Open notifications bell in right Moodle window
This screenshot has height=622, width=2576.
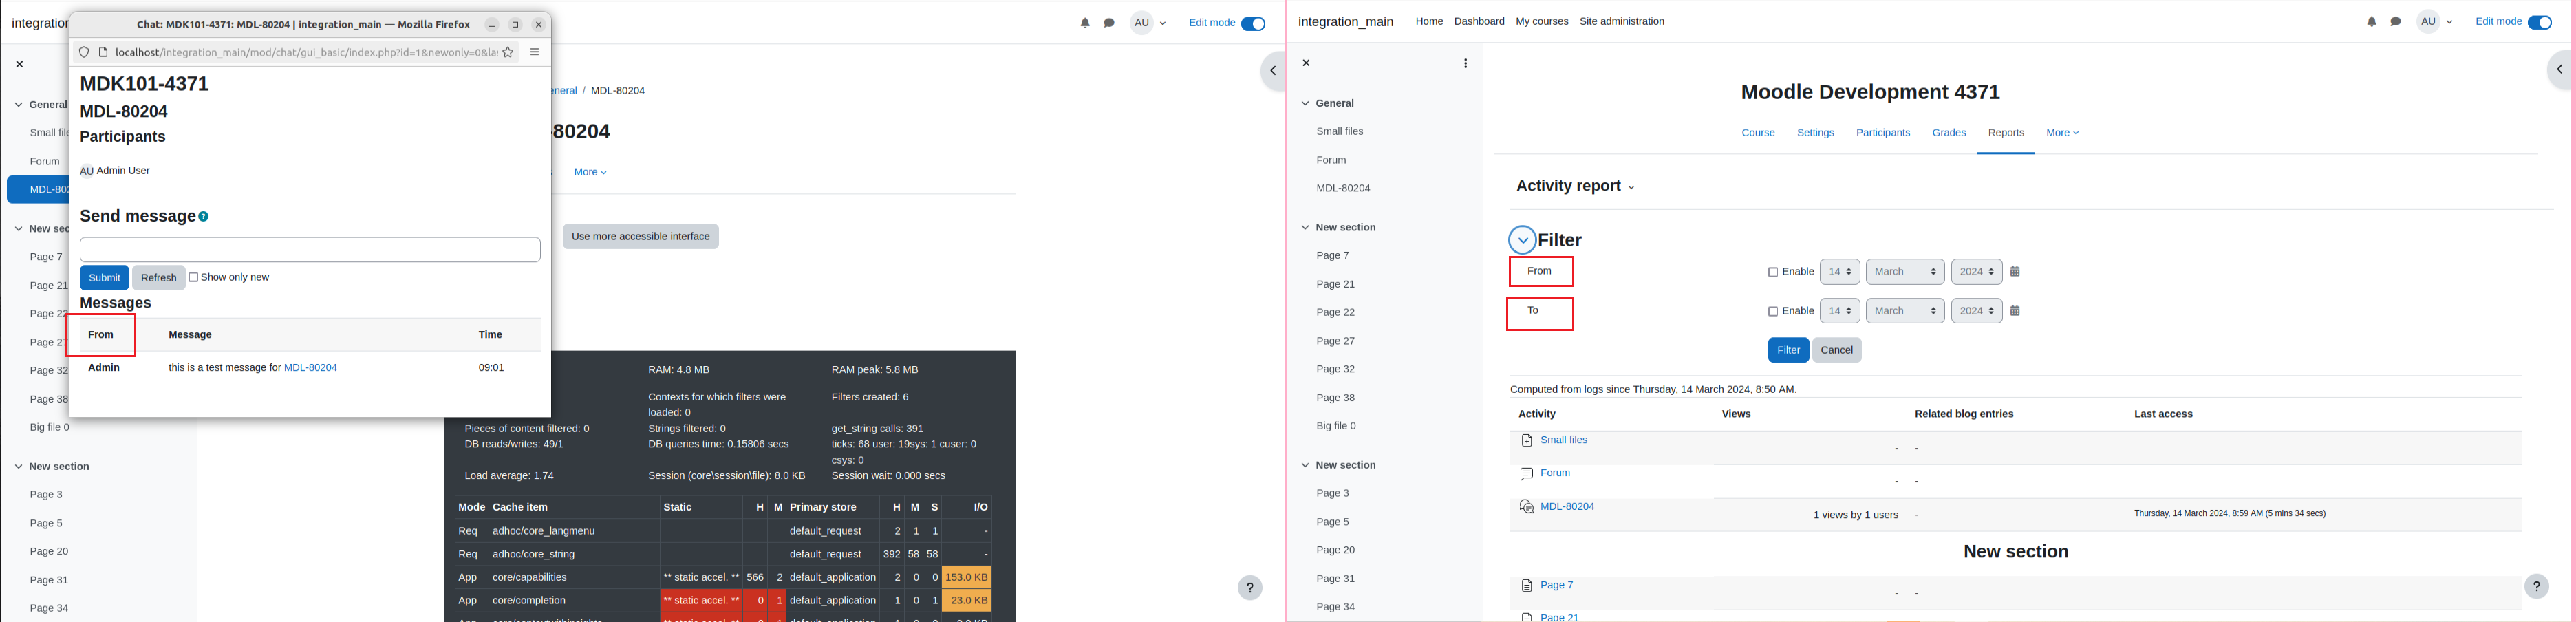click(x=2371, y=22)
